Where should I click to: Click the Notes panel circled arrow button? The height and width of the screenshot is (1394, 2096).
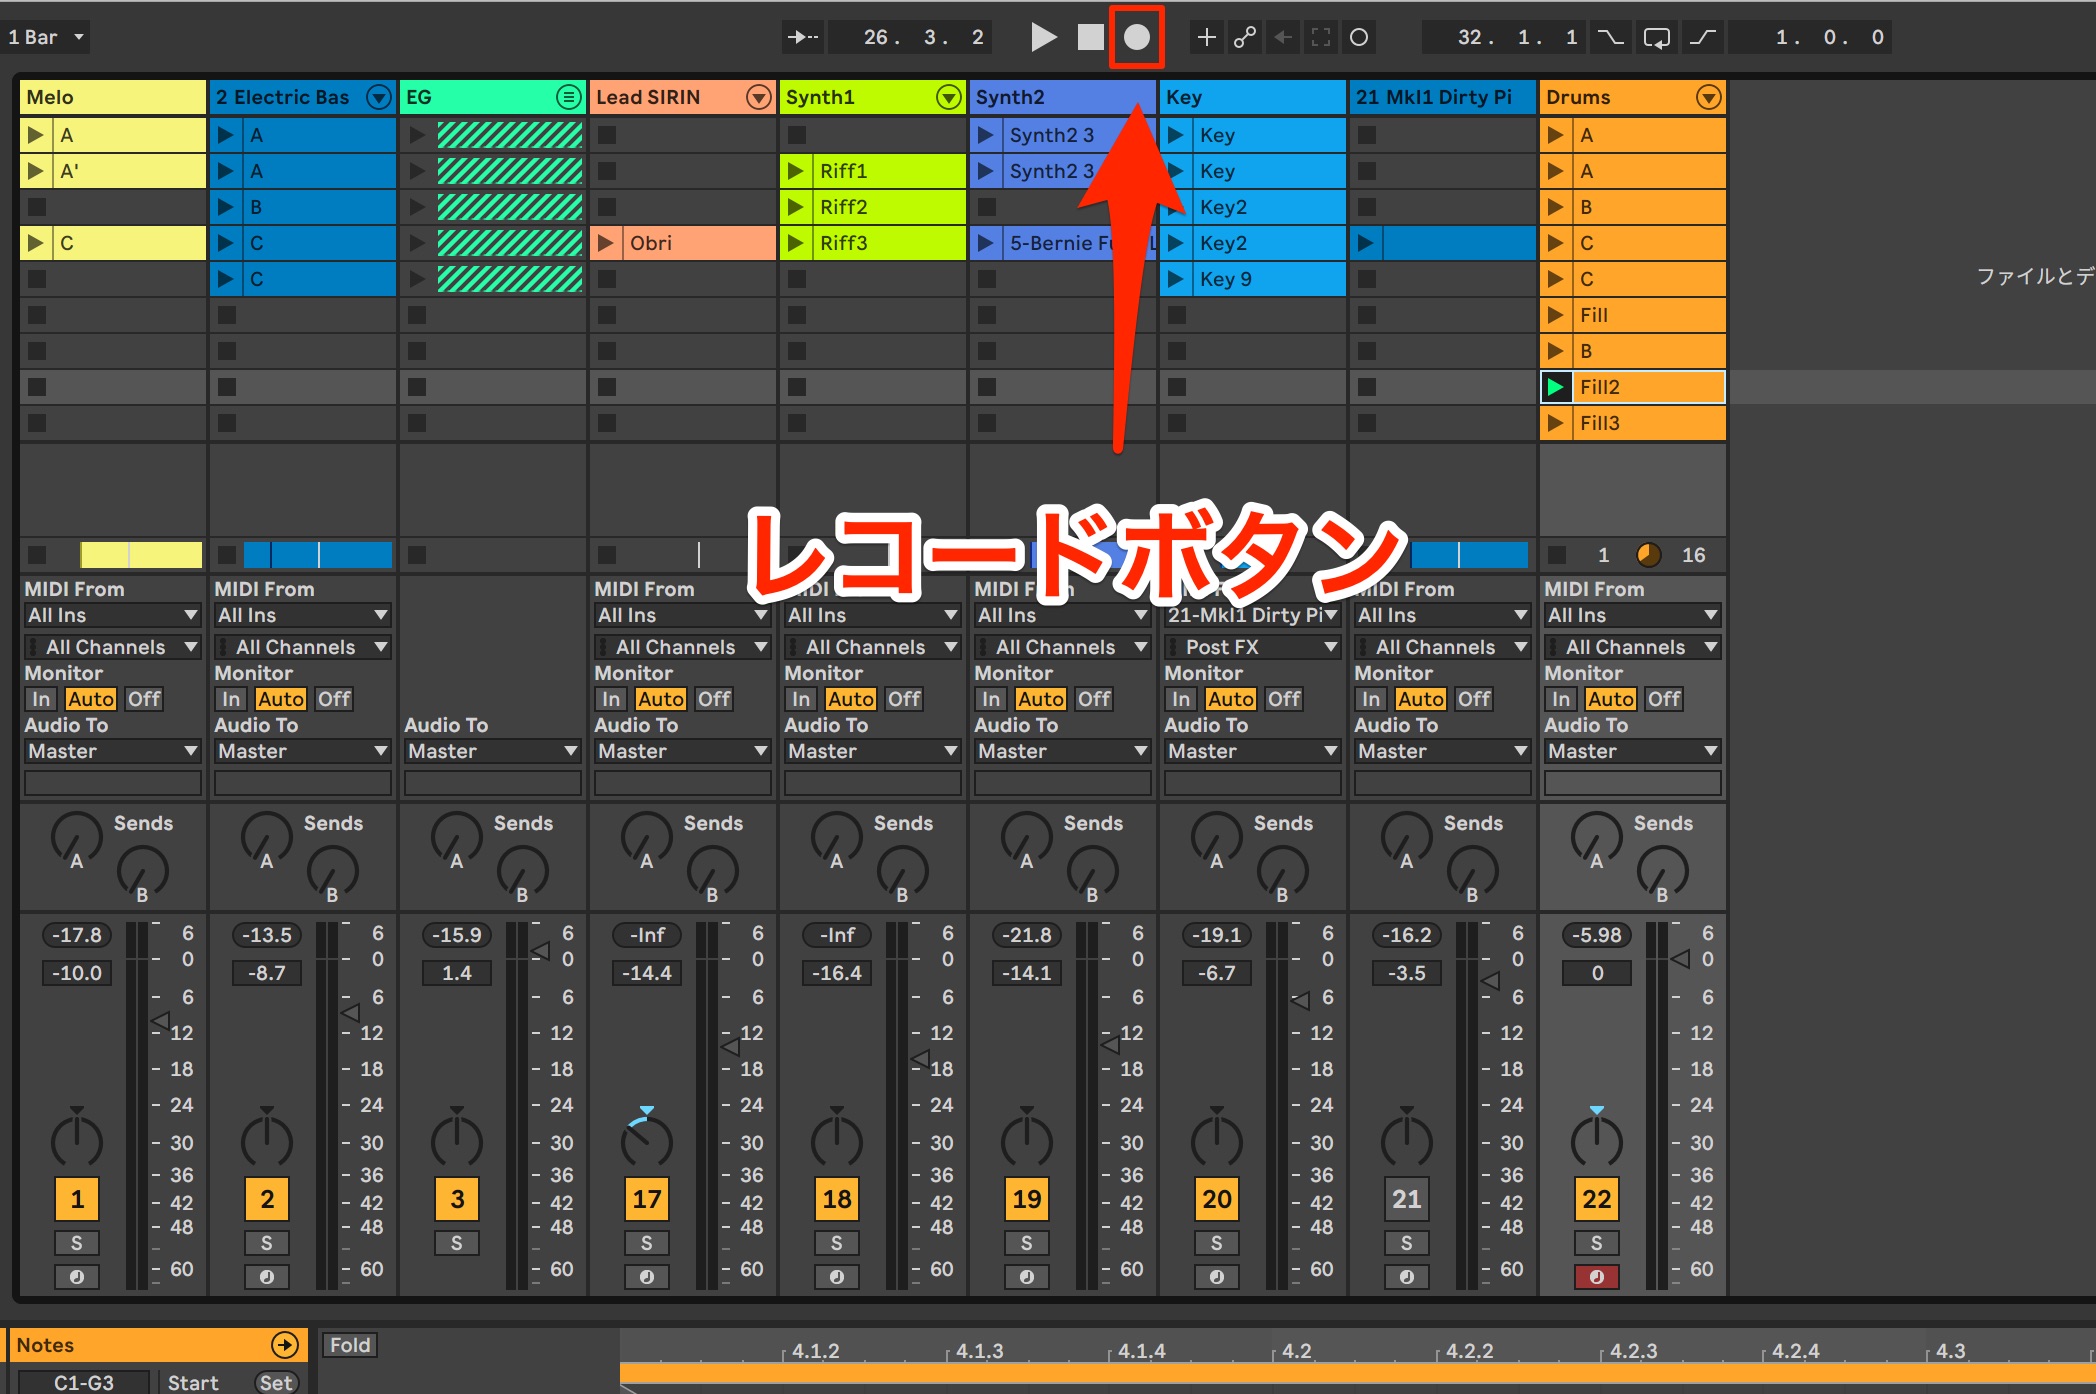(x=285, y=1345)
